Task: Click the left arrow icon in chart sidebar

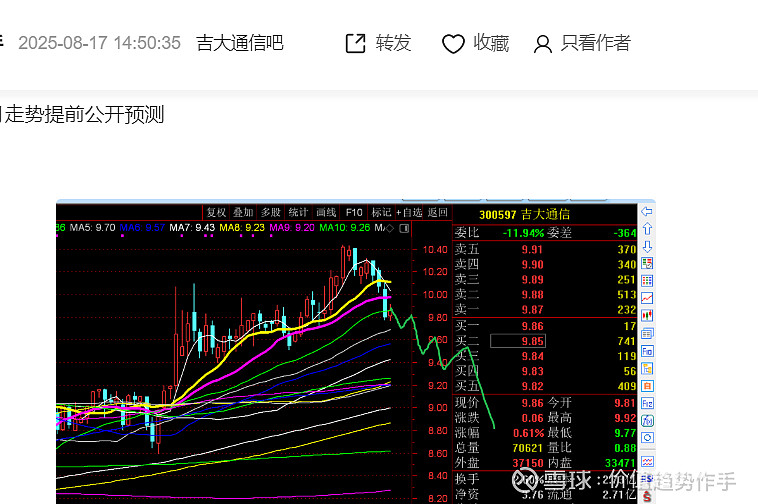Action: pos(647,211)
